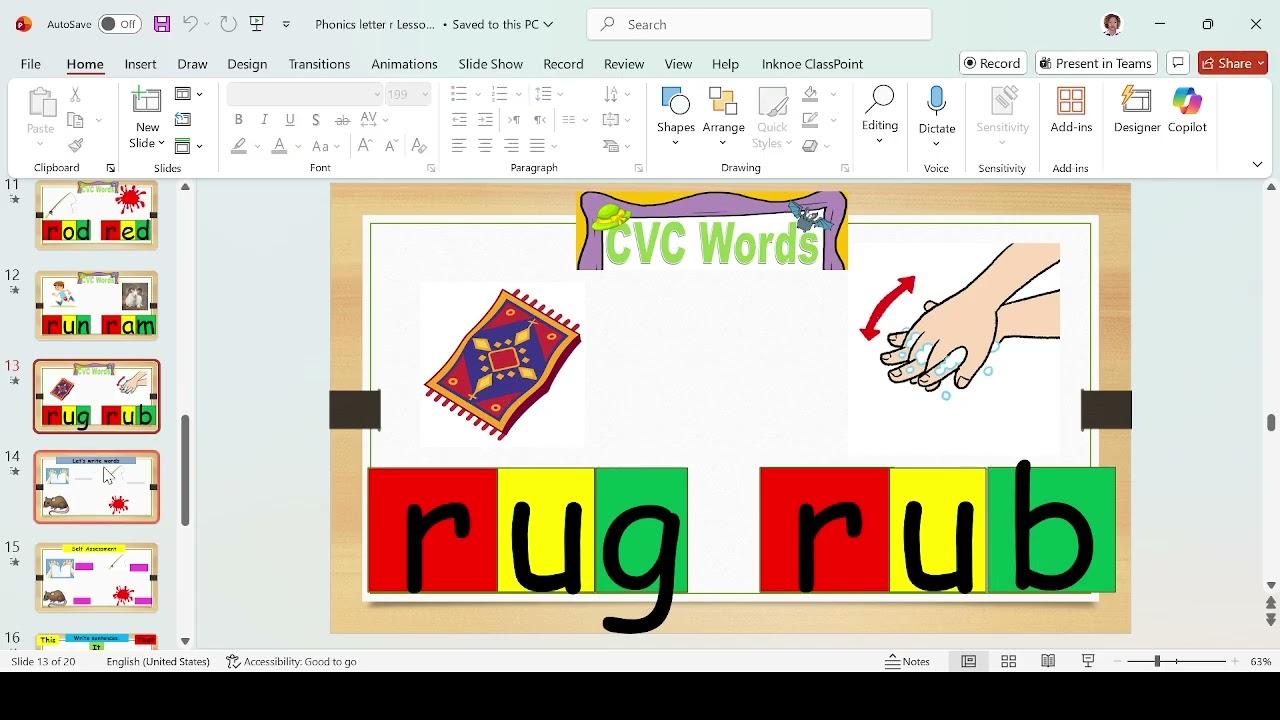
Task: Open the Animations tab
Action: click(x=404, y=64)
